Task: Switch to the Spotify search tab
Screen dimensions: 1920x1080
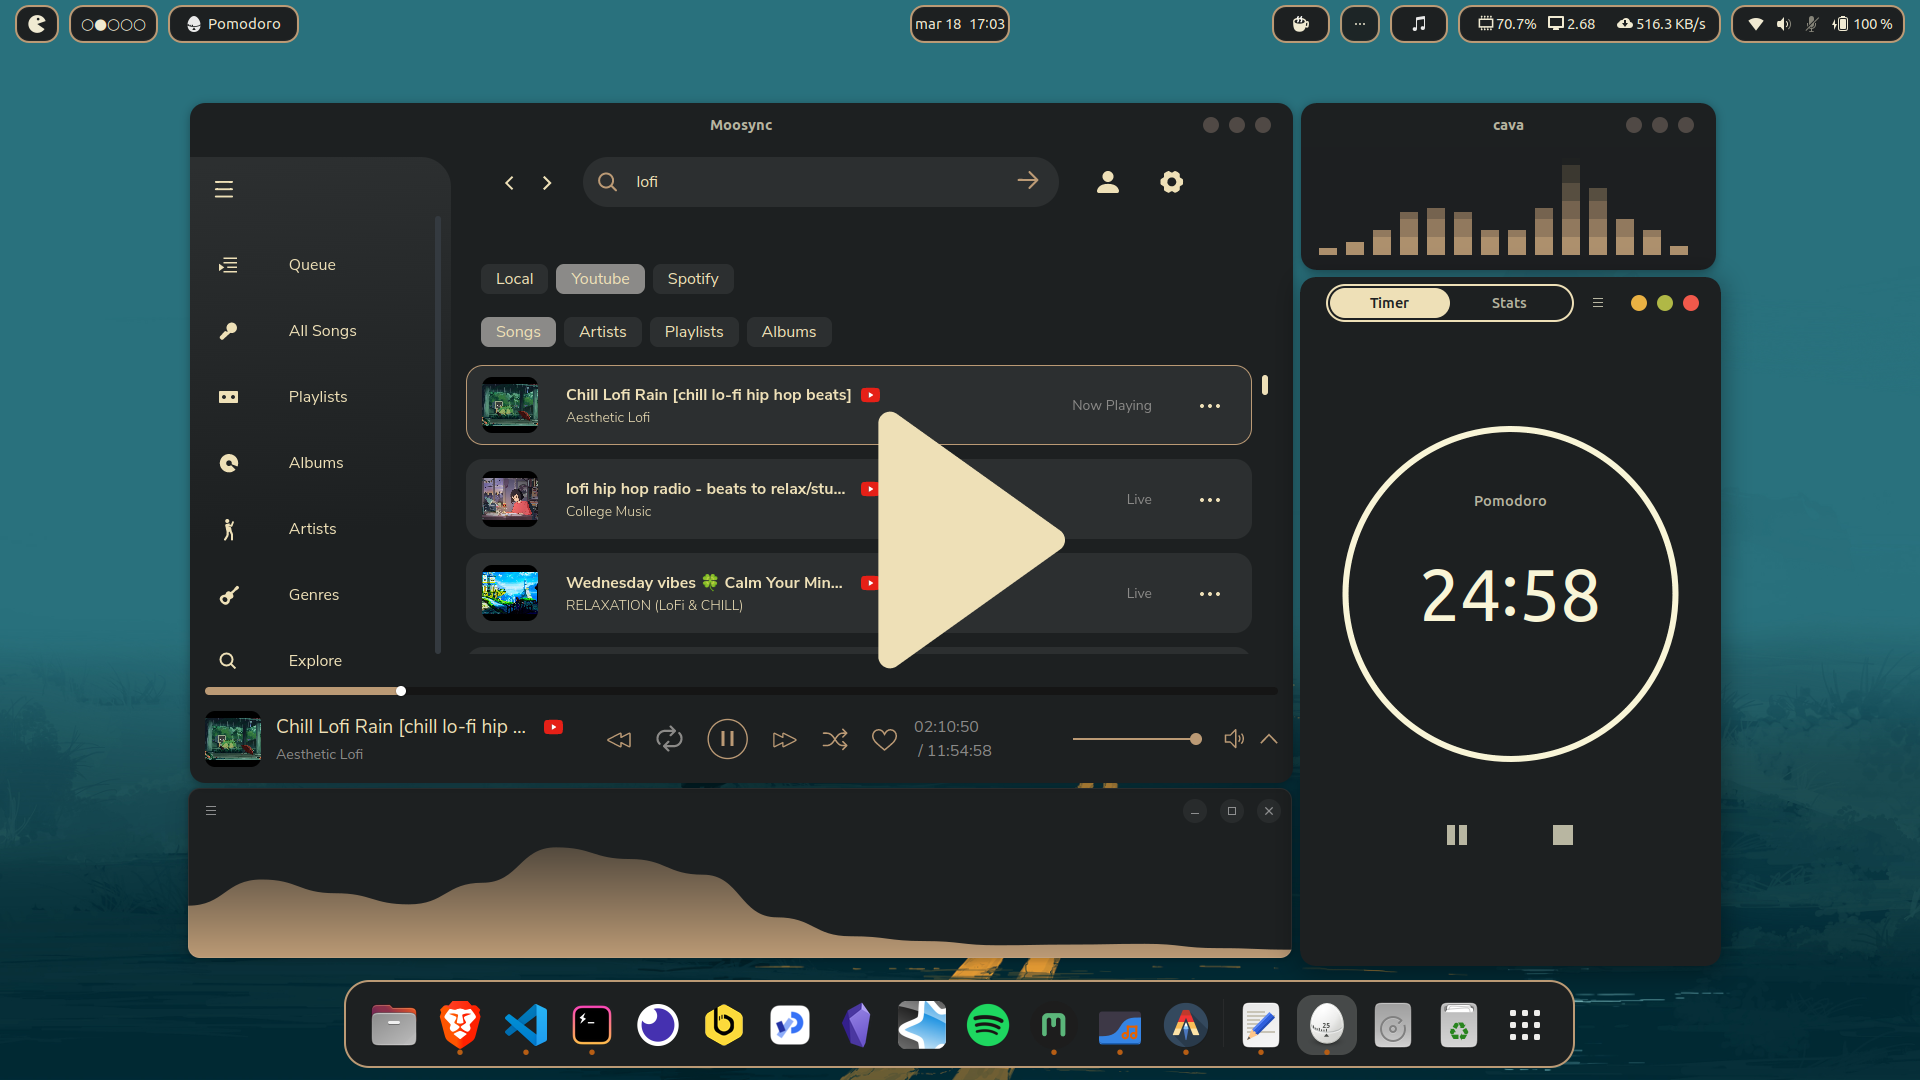Action: [692, 279]
